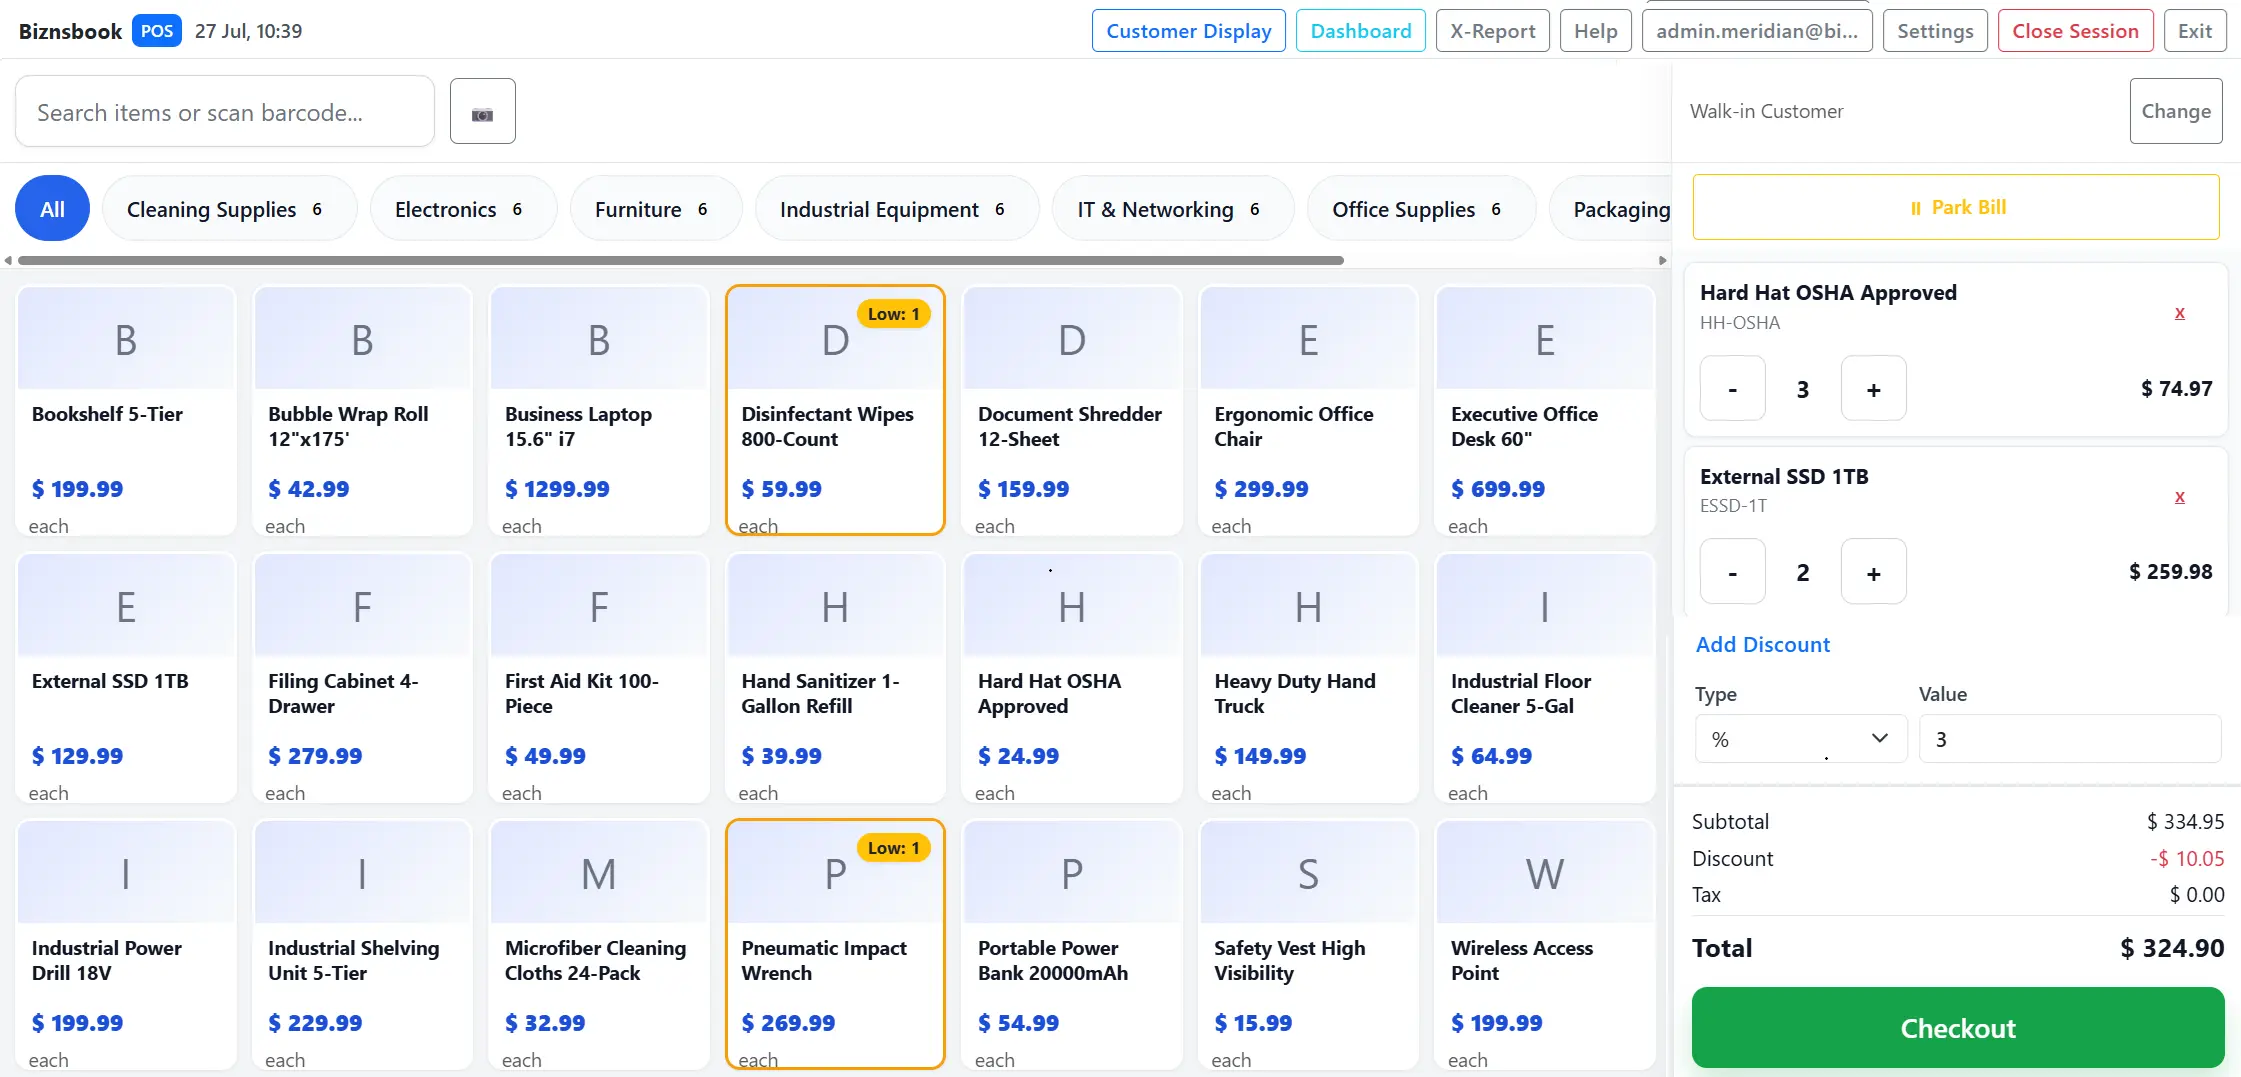Add Disinfectant Wipes 800-Count to cart
This screenshot has width=2241, height=1077.
(835, 411)
